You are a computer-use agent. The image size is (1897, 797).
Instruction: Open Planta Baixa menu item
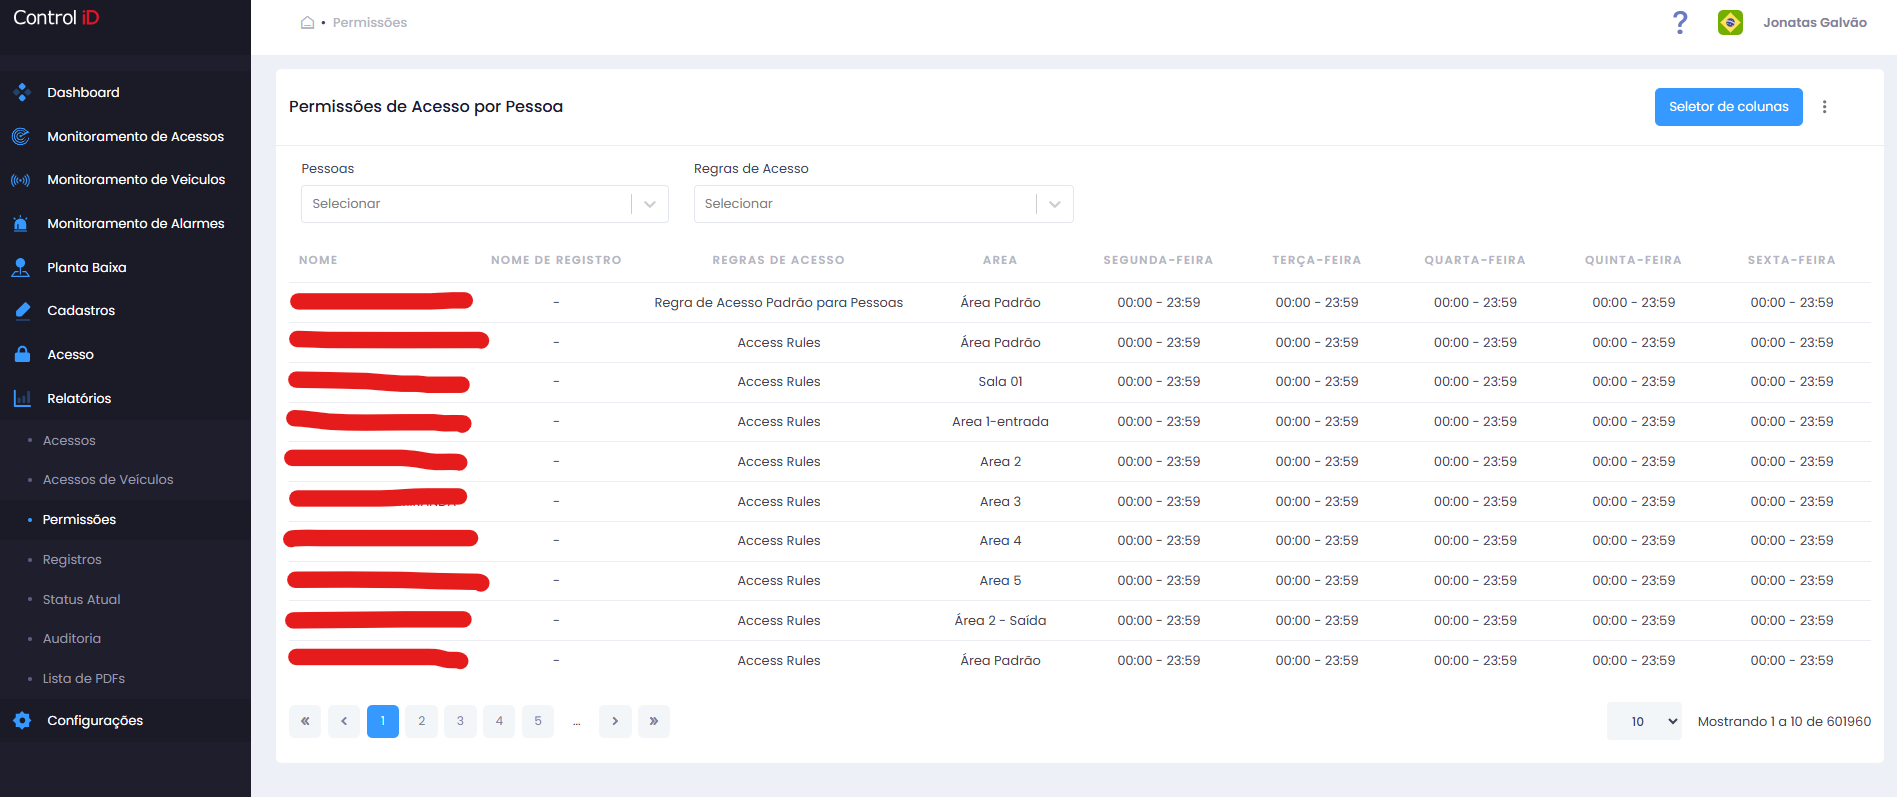click(x=87, y=267)
